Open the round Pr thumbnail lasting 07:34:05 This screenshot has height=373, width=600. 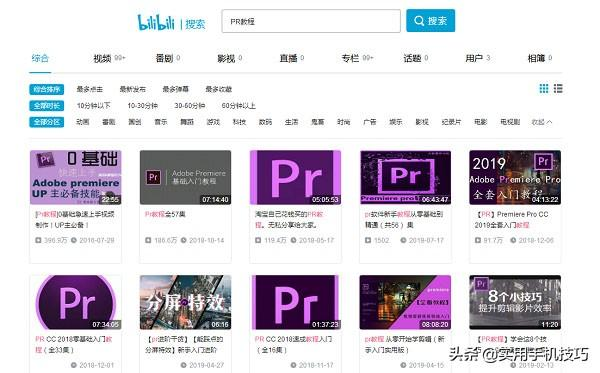pos(75,302)
